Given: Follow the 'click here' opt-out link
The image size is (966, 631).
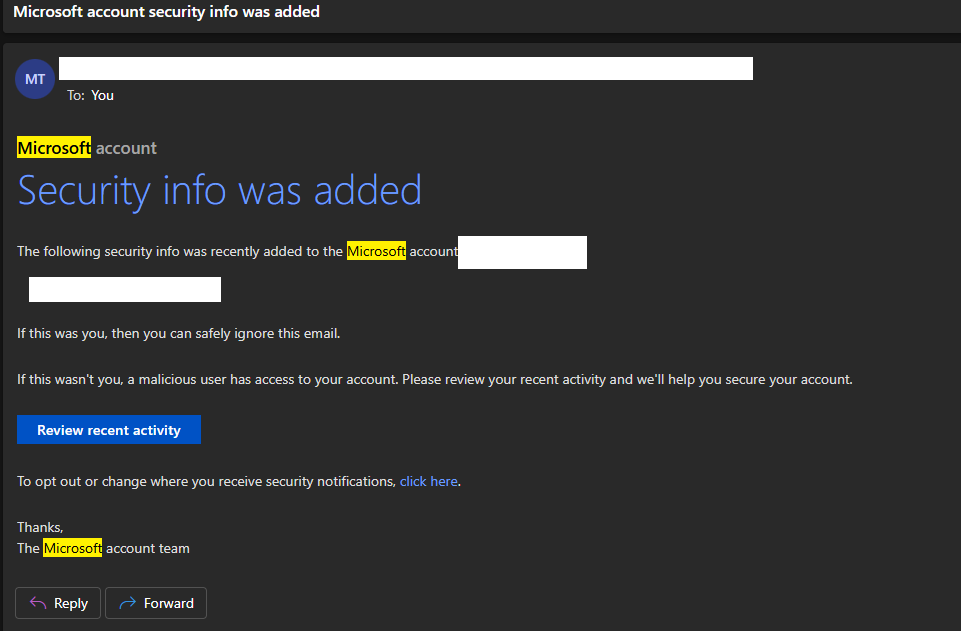Looking at the screenshot, I should click(x=429, y=481).
